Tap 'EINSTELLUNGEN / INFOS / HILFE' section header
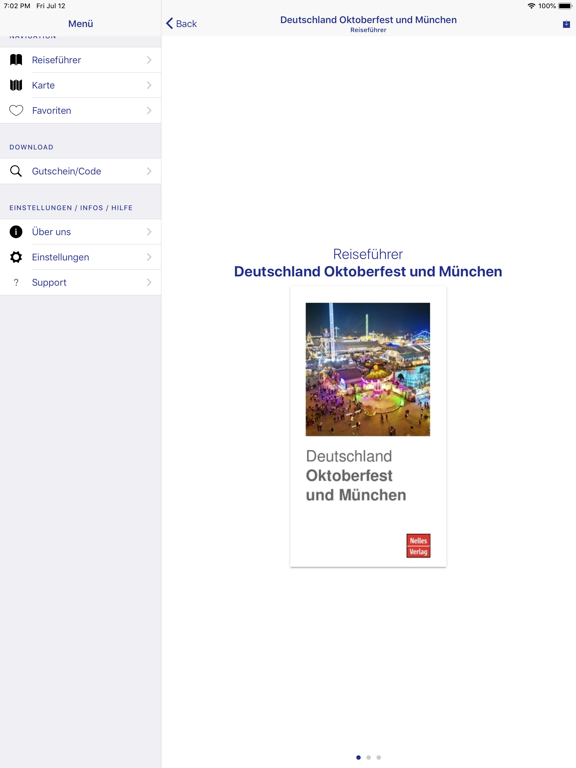The height and width of the screenshot is (768, 576). (x=71, y=208)
